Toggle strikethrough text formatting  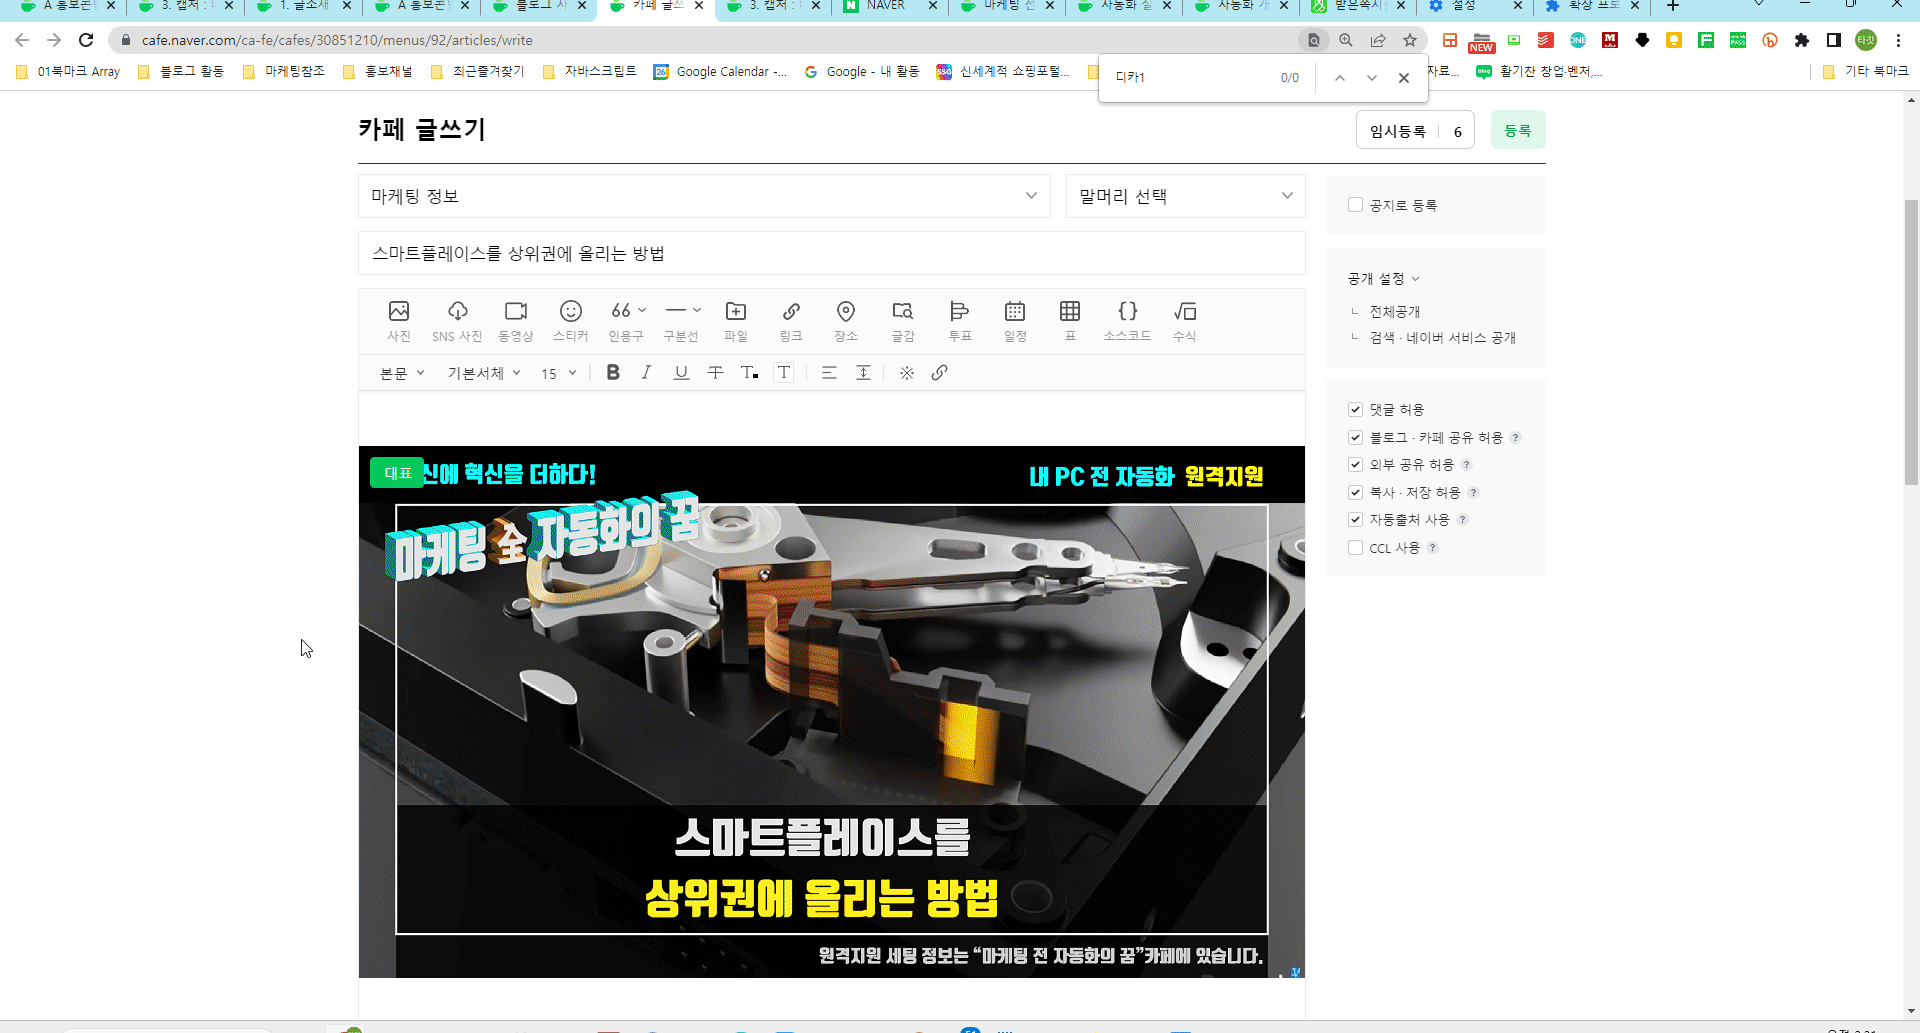point(715,372)
